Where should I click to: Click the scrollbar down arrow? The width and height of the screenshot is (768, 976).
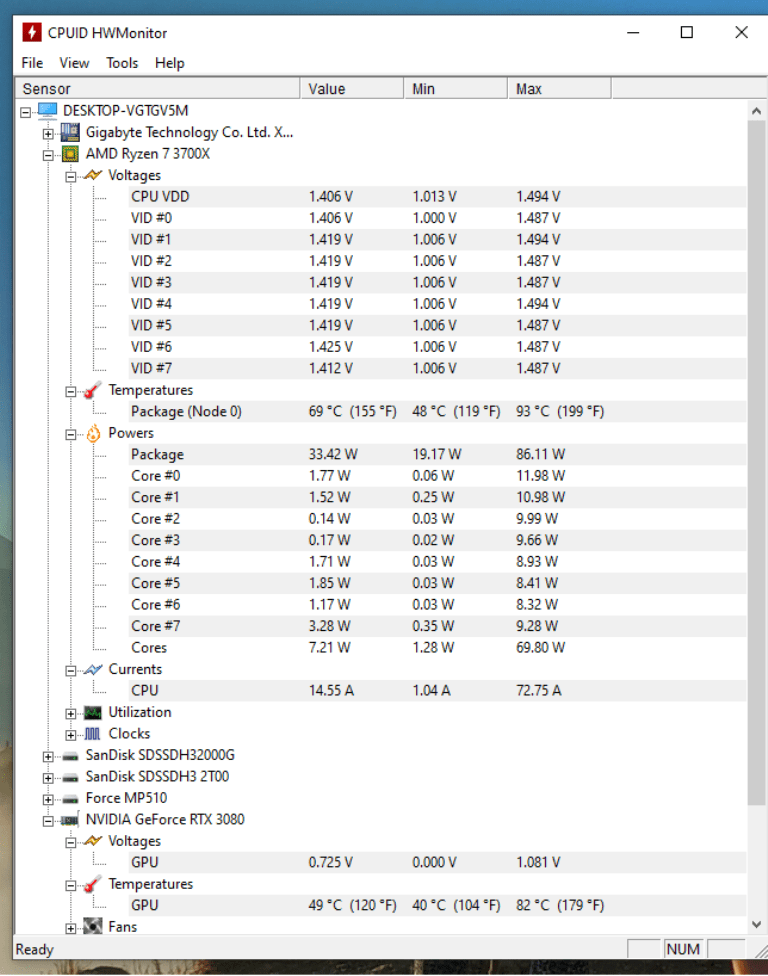(756, 924)
